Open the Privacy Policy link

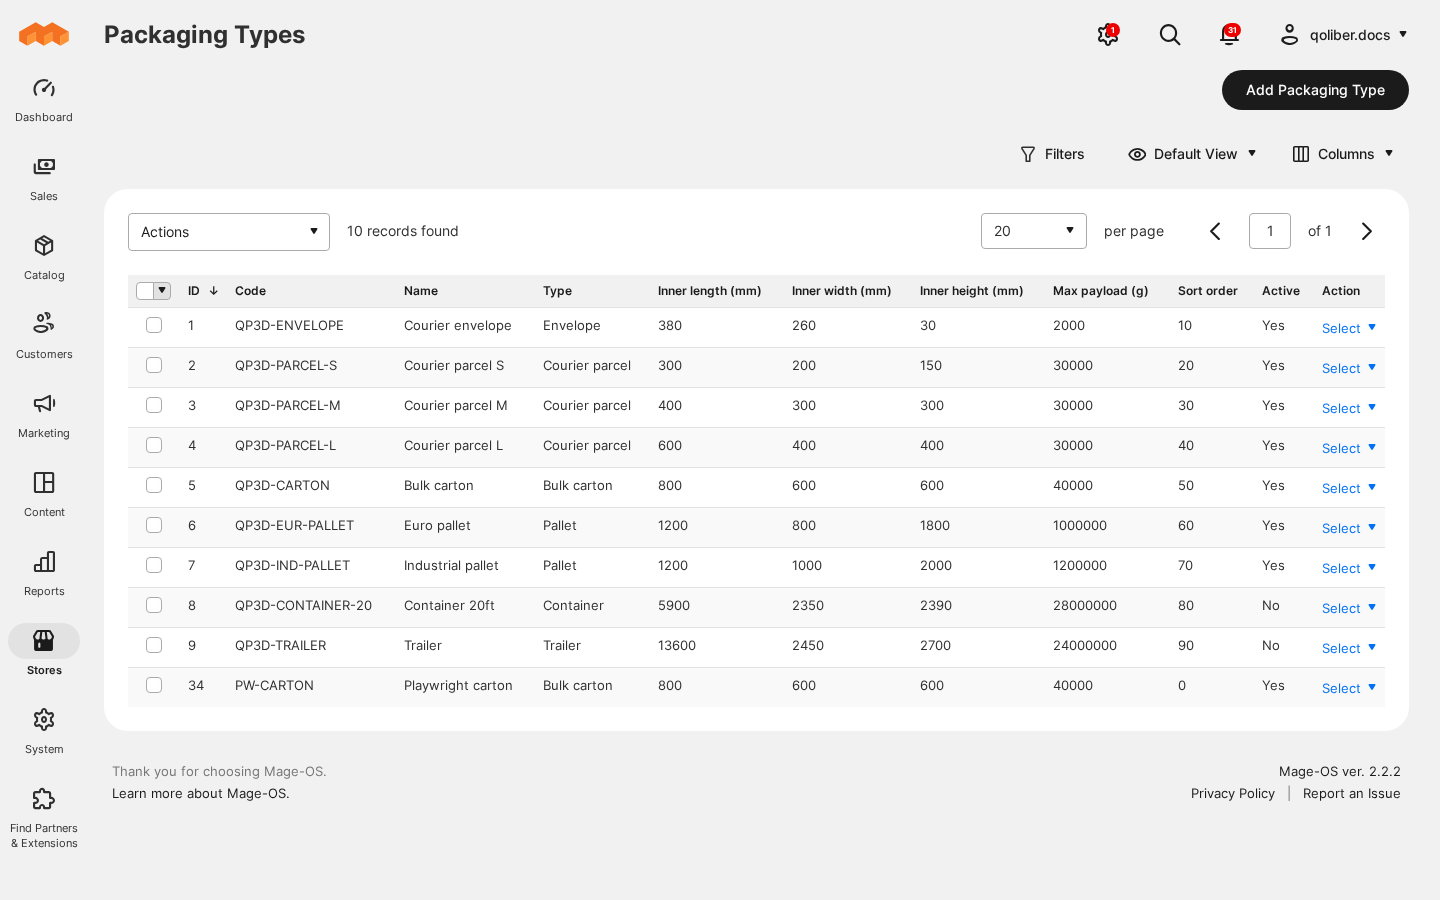tap(1233, 794)
